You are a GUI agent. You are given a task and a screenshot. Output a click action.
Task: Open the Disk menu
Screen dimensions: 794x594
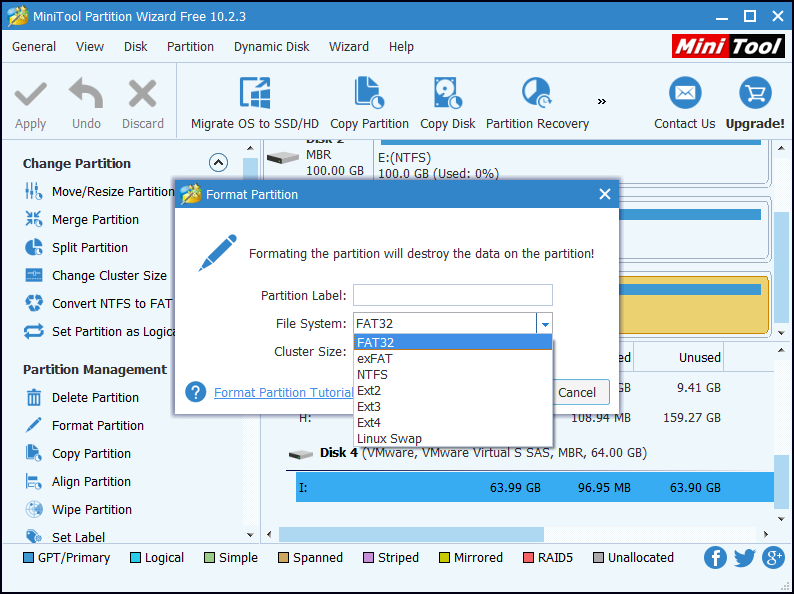tap(135, 47)
